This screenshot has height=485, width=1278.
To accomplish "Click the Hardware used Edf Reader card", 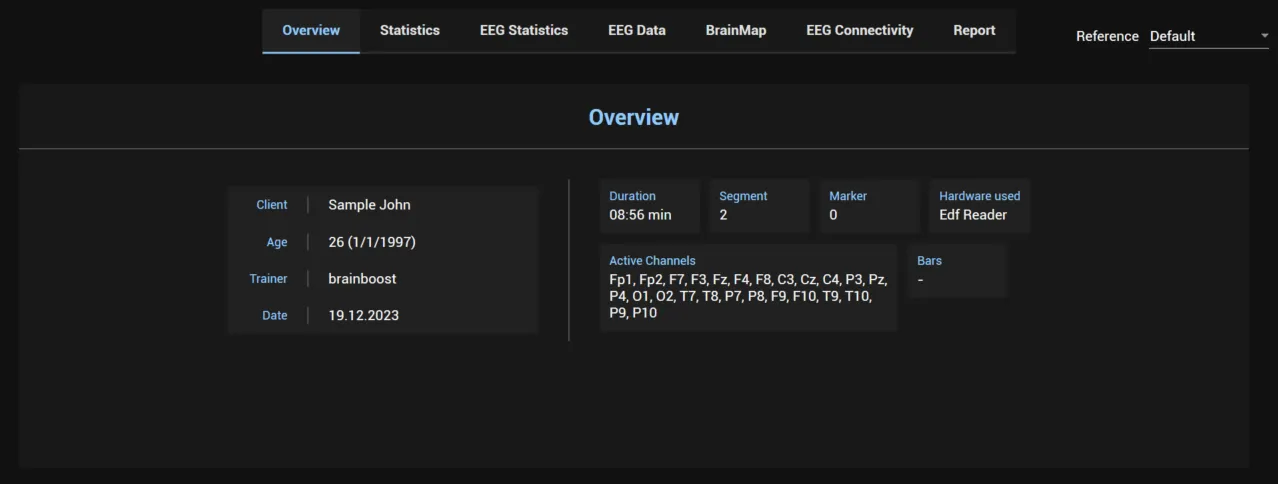I will point(979,206).
